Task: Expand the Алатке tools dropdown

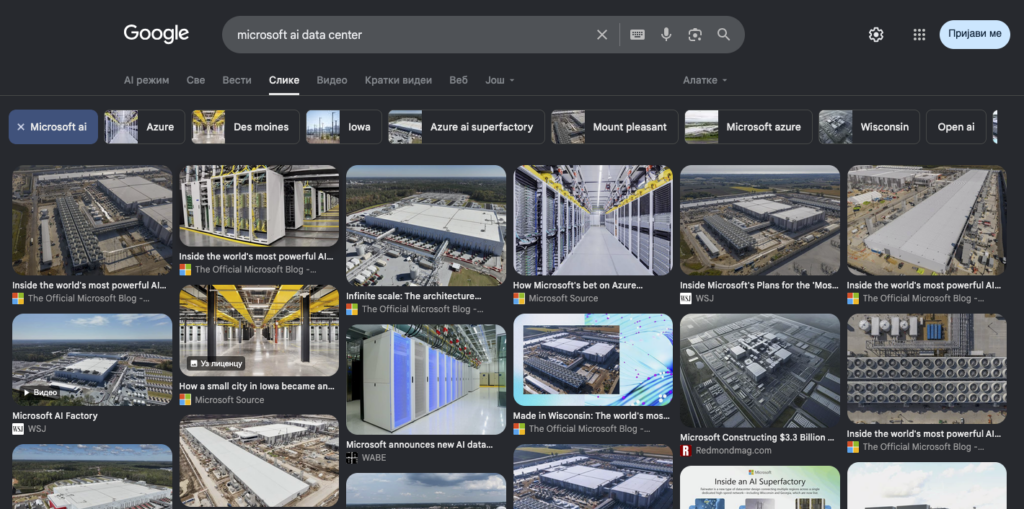Action: [705, 80]
